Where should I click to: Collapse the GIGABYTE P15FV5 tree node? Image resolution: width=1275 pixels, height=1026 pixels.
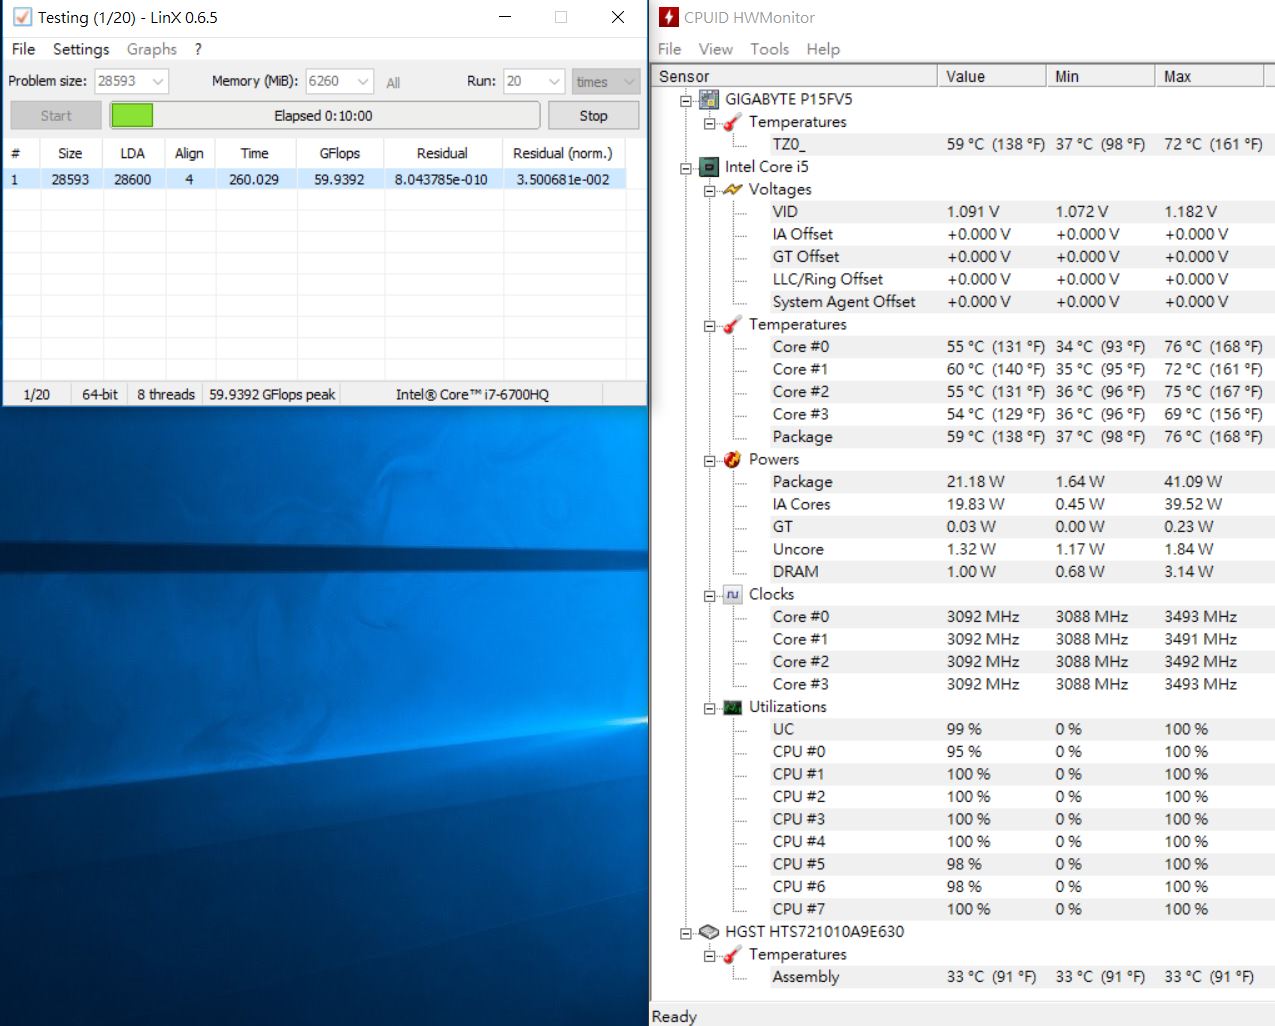coord(686,100)
